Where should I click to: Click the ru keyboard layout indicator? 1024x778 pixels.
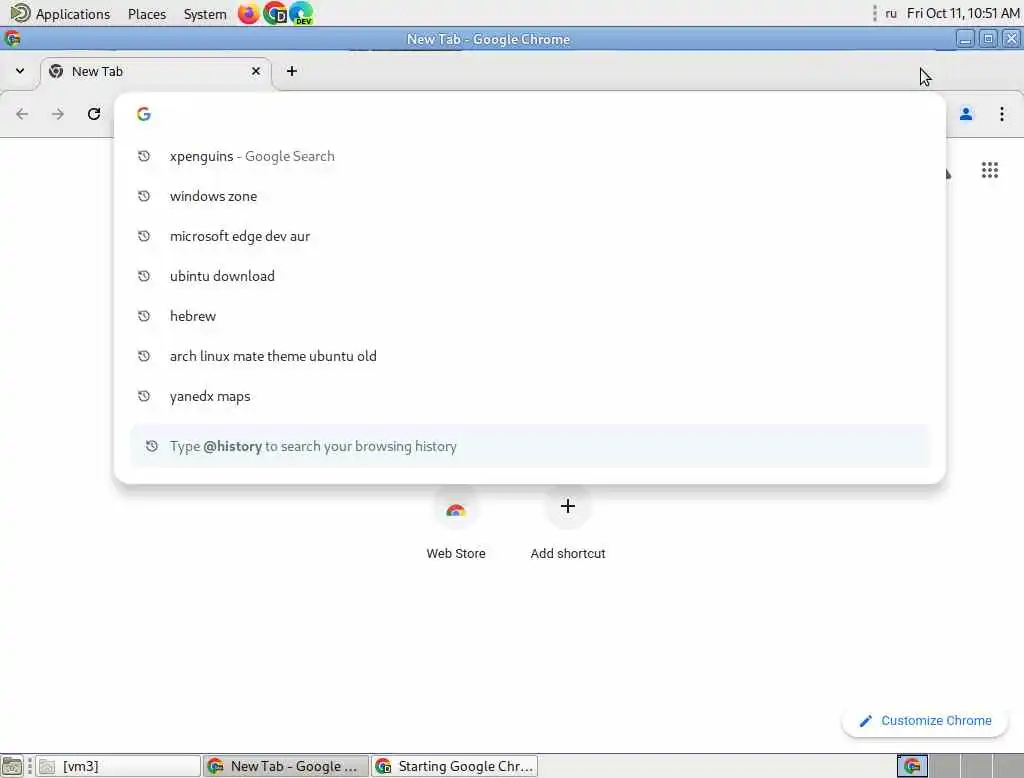point(891,13)
